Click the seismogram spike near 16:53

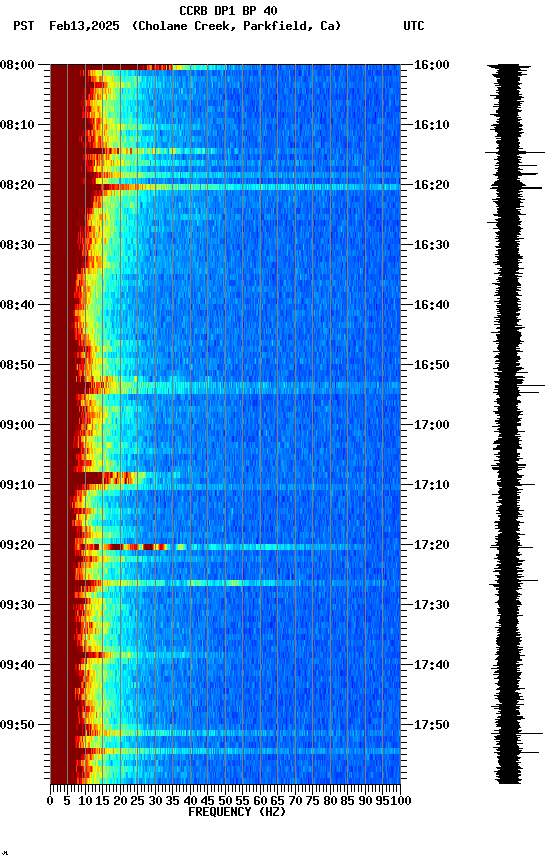(532, 386)
